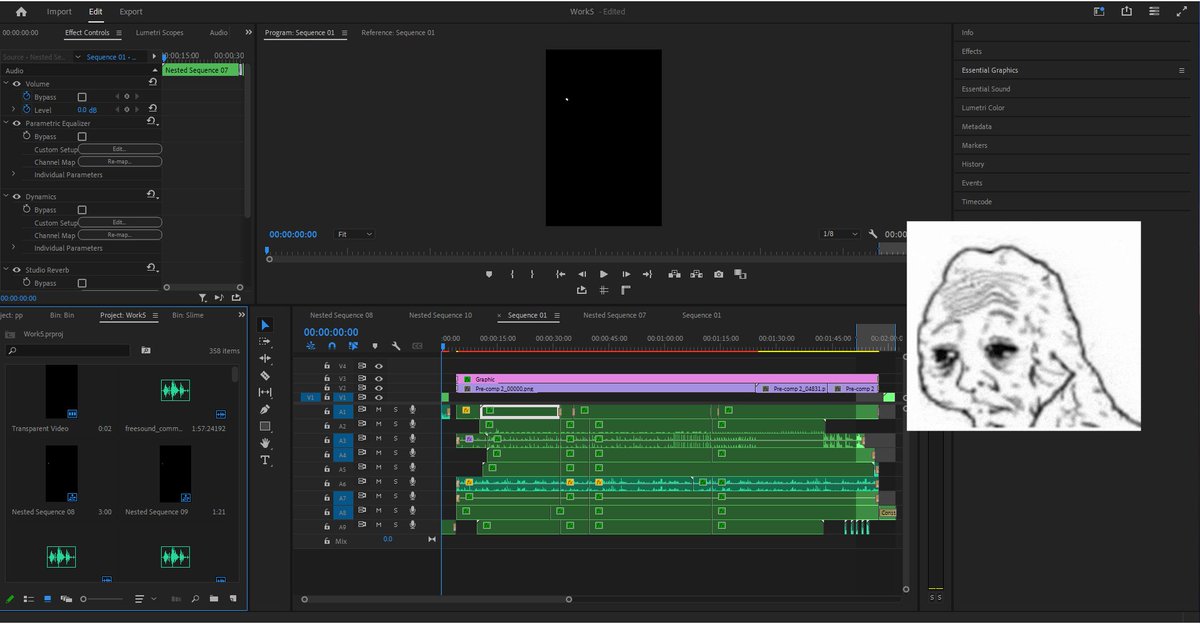Click Play in Program monitor
Viewport: 1200px width, 624px height.
[604, 274]
